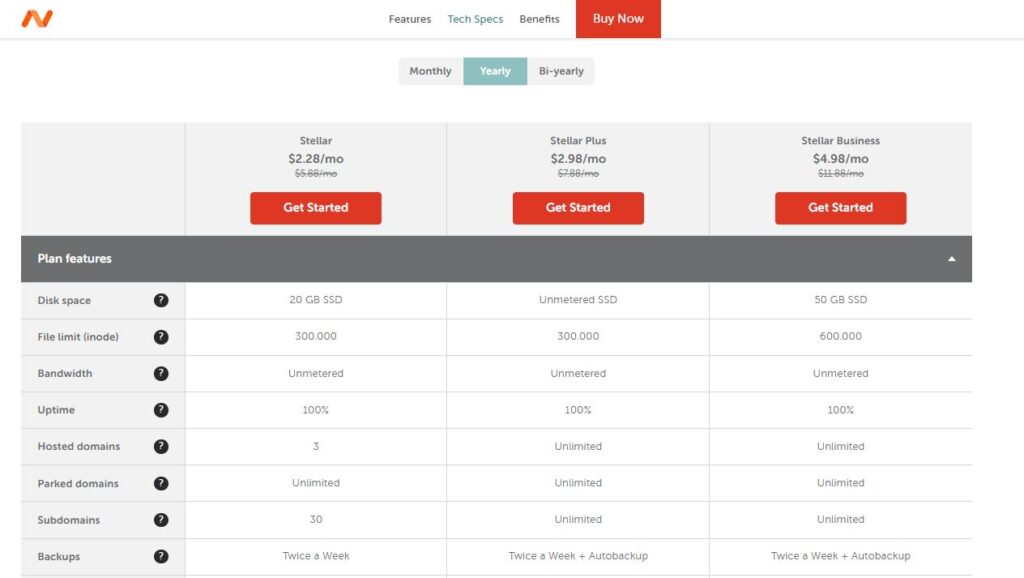Switch billing to Bi-yearly
Viewport: 1024px width, 578px height.
tap(561, 71)
